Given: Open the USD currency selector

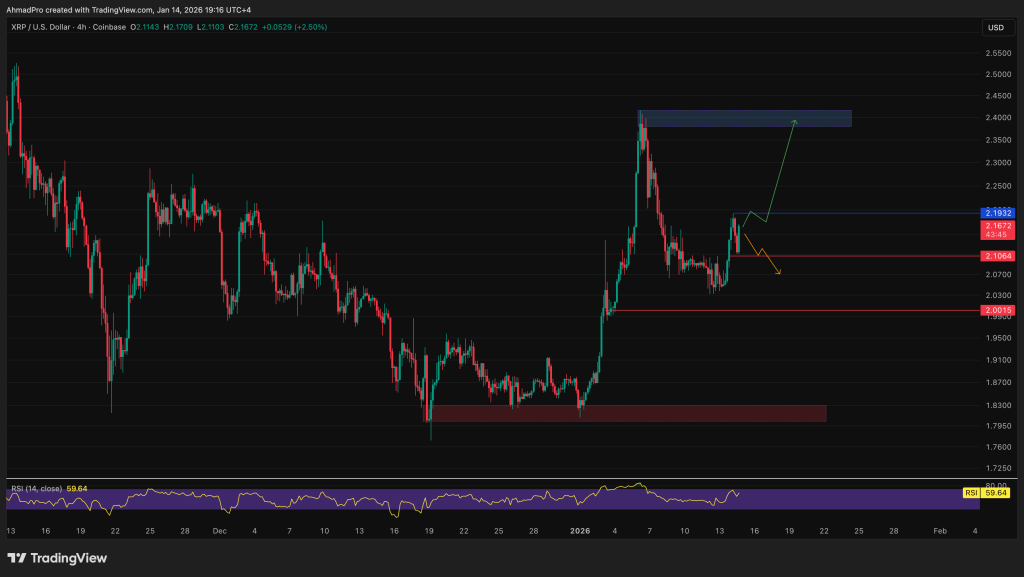Looking at the screenshot, I should point(996,28).
